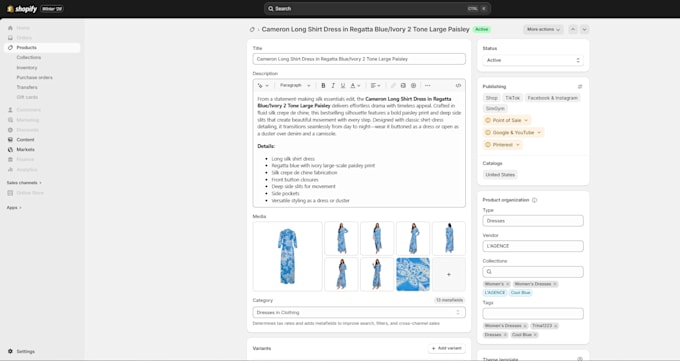This screenshot has height=361, width=680.
Task: Remove the Women's Dresses collection chip
Action: click(x=555, y=284)
